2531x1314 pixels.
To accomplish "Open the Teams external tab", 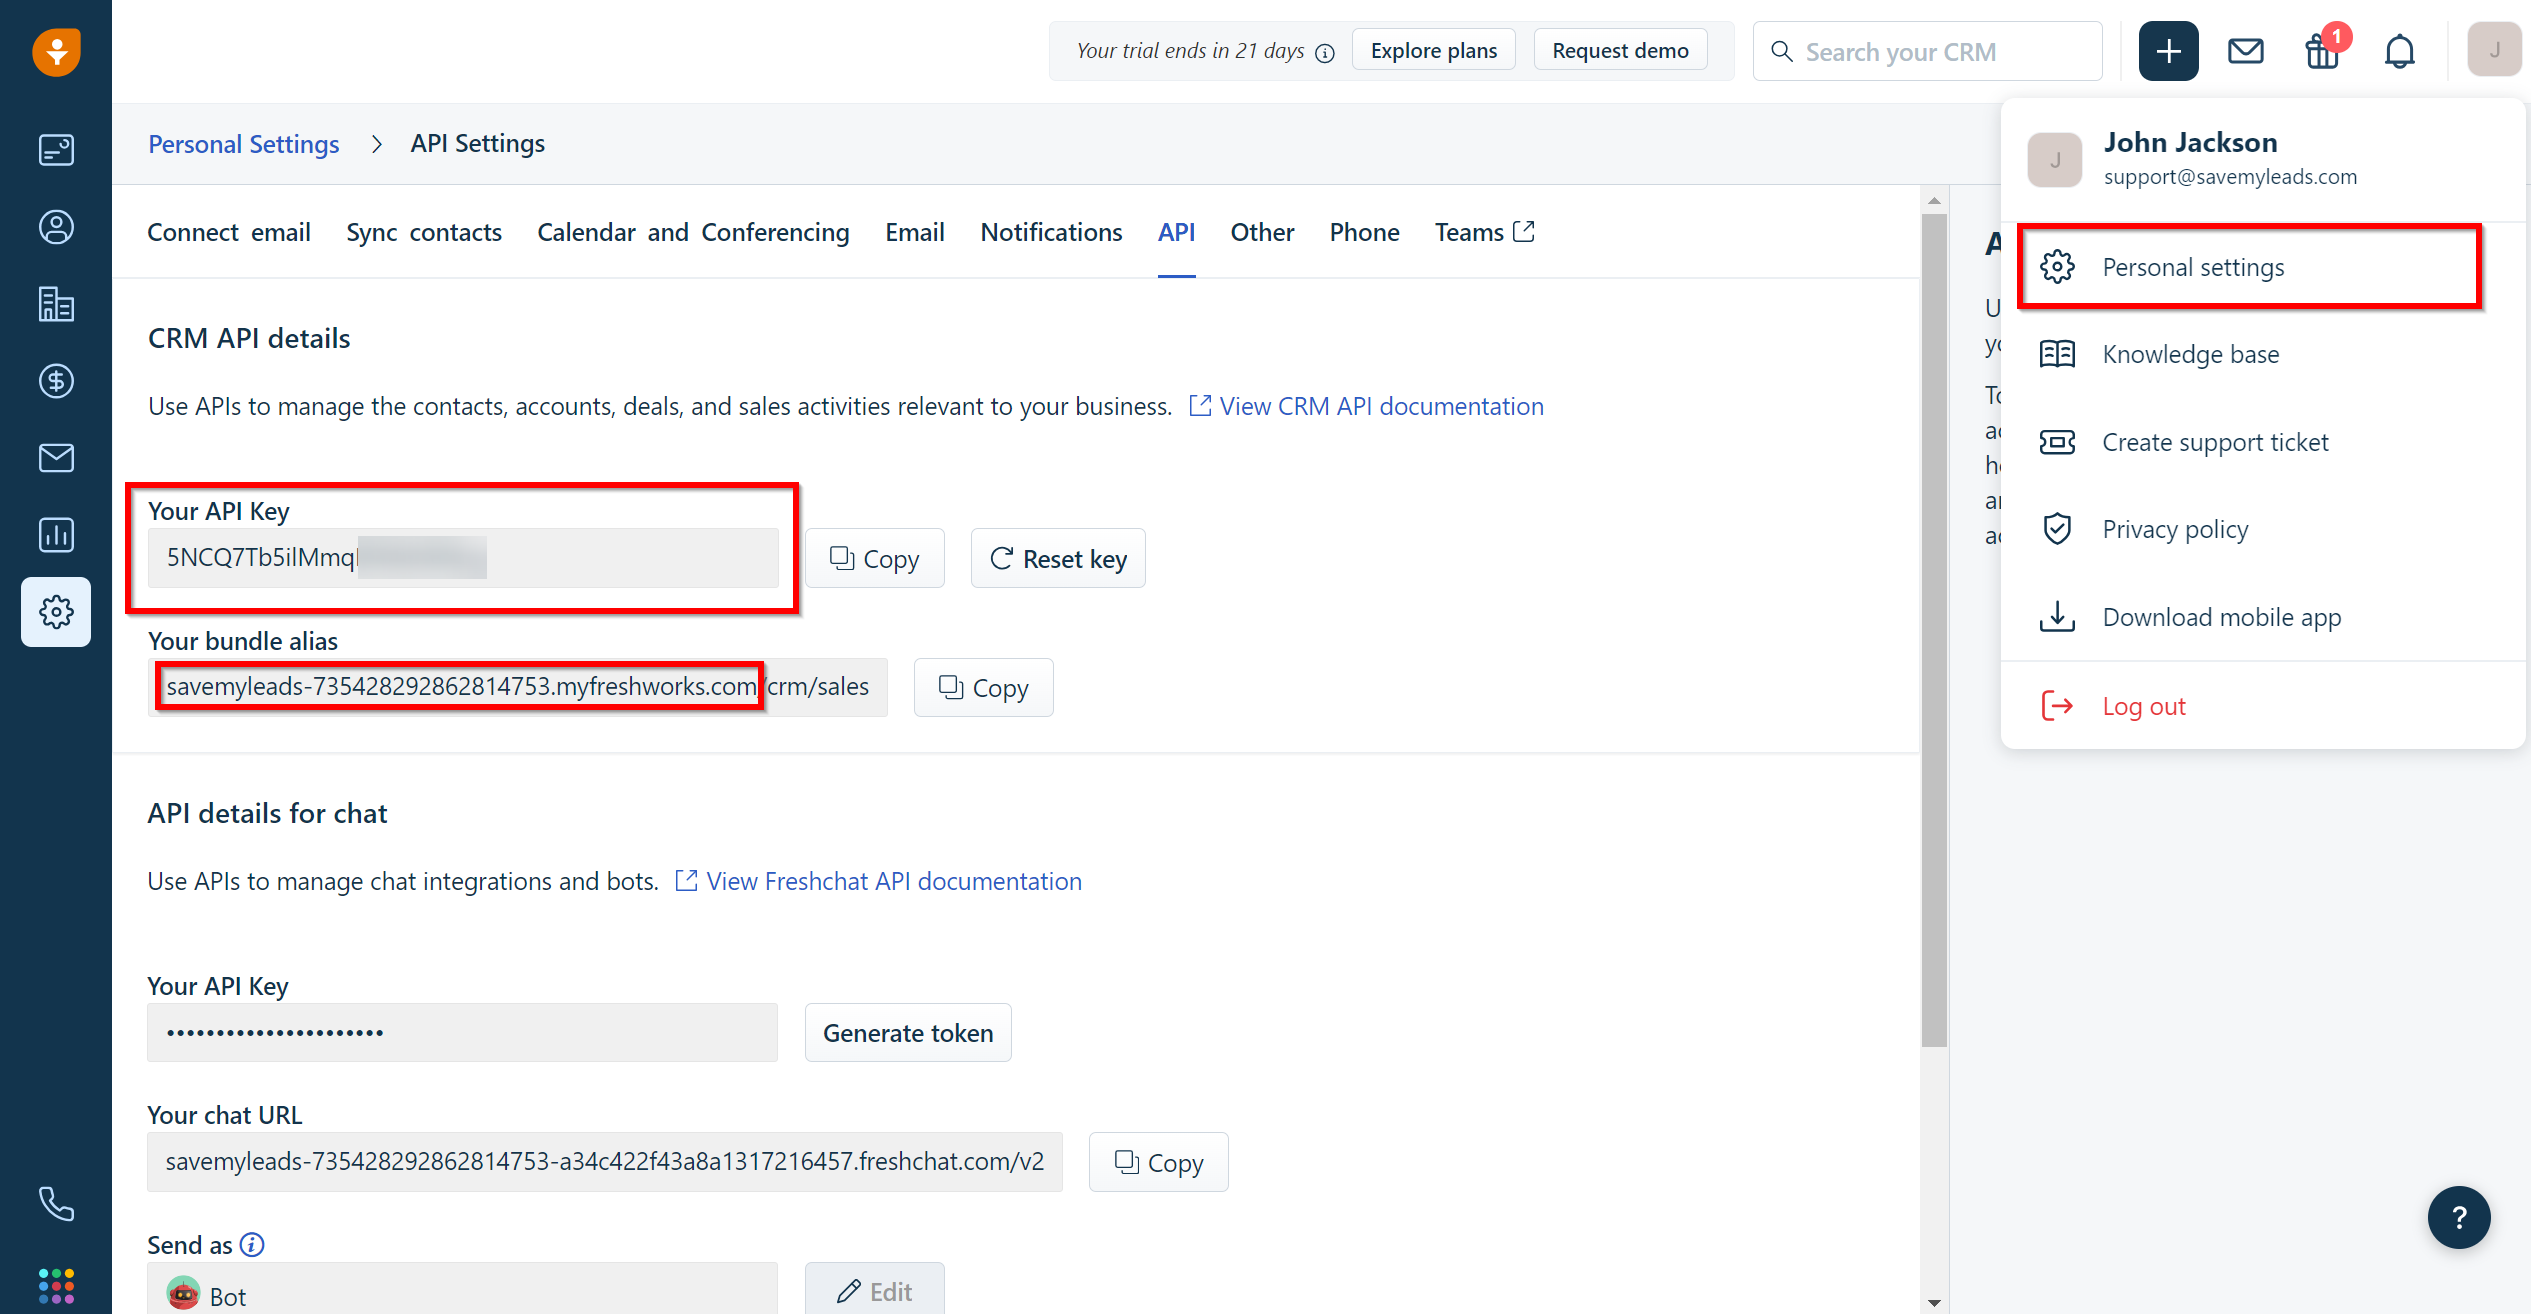I will [1484, 232].
